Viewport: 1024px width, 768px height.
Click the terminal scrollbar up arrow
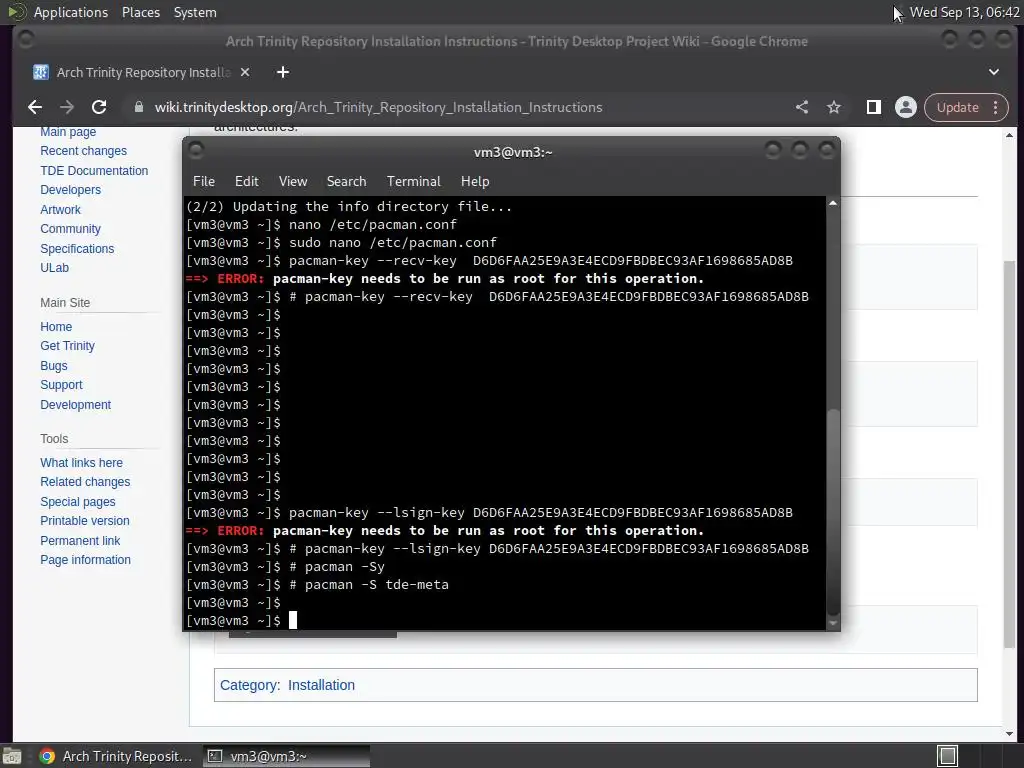[833, 204]
